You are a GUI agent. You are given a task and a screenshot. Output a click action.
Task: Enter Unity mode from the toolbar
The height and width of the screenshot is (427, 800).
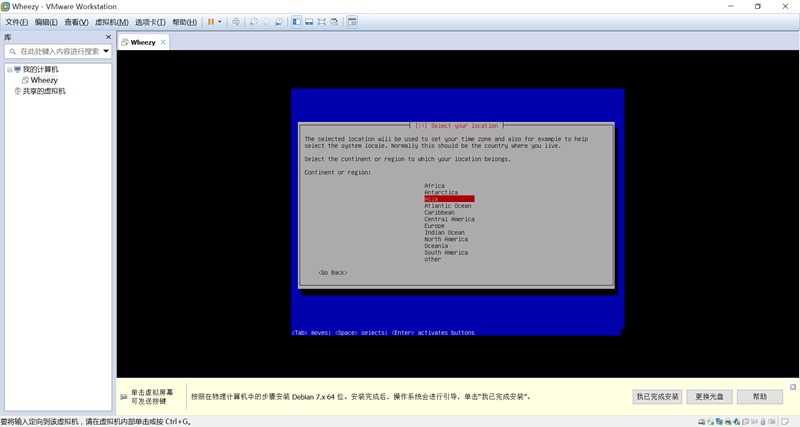[334, 22]
